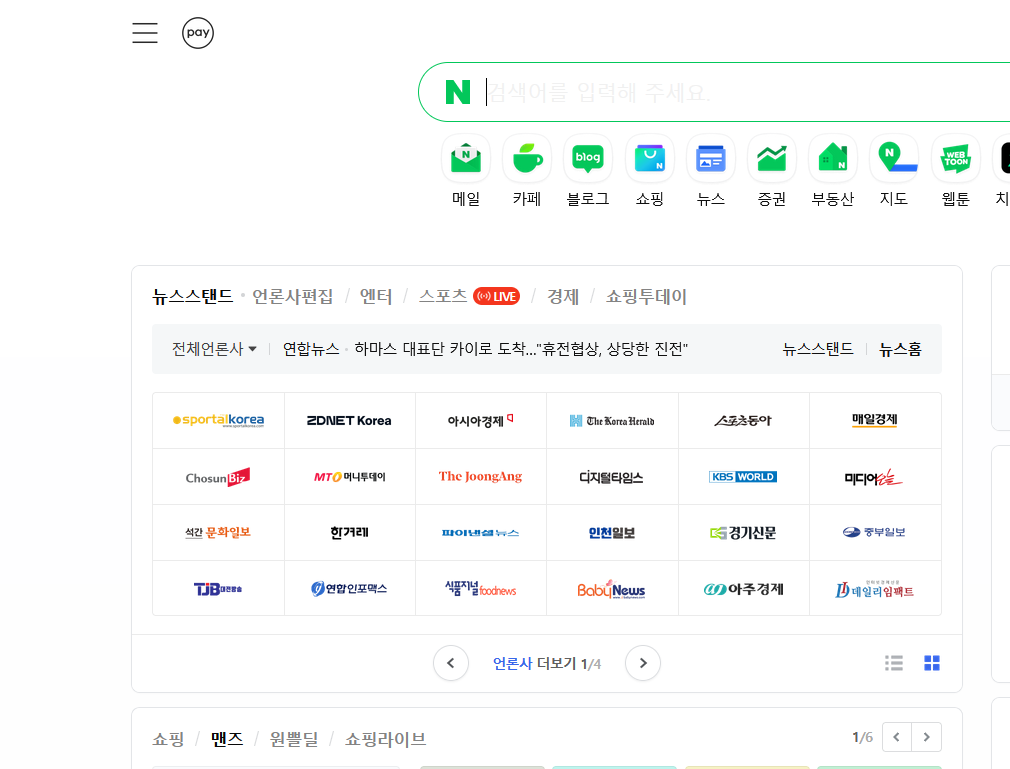Open ChosunBiz press logo
Screen dimensions: 1010x769
pos(218,477)
